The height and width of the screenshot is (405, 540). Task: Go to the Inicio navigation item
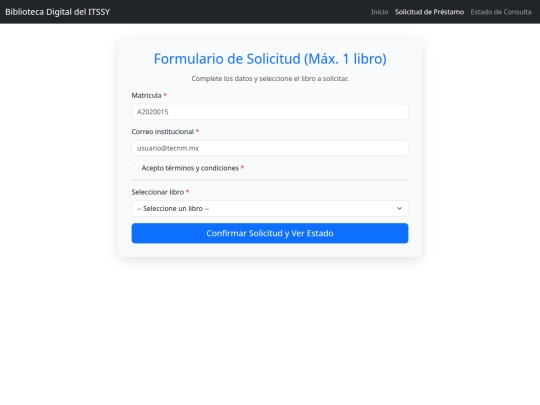click(380, 12)
